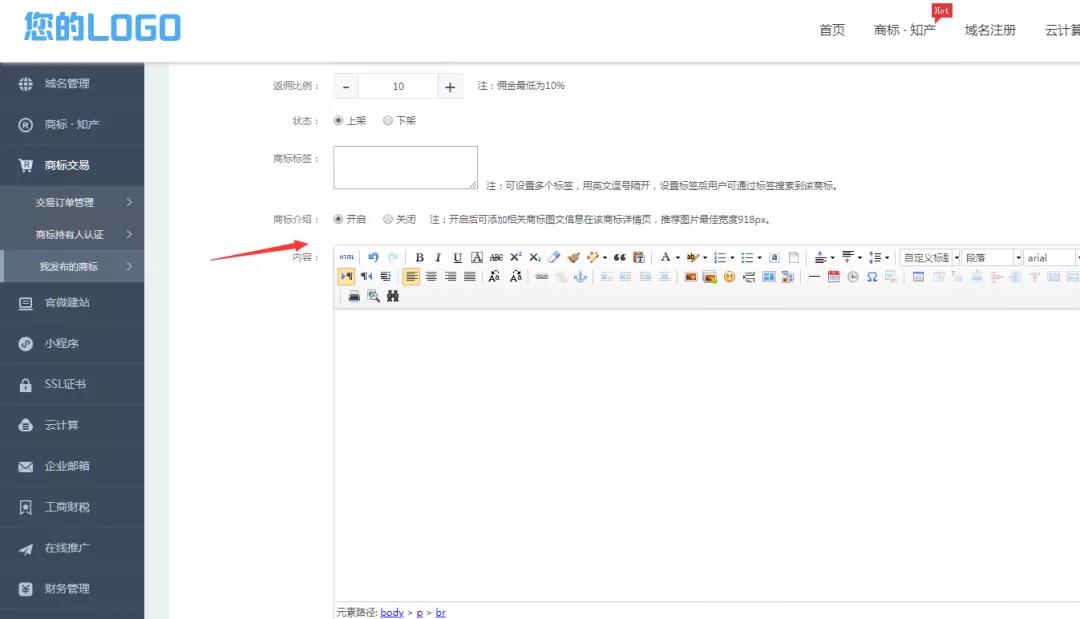Click the italic formatting icon
Viewport: 1080px width, 619px height.
click(x=438, y=258)
